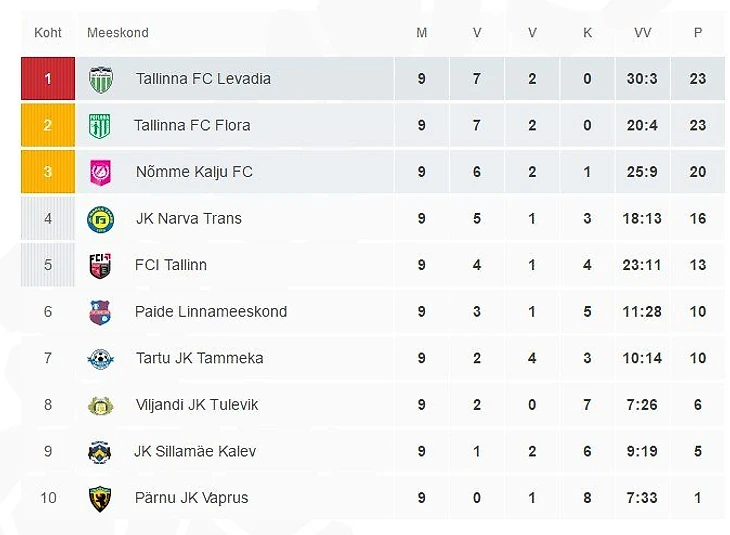
Task: Click the JK Sillamäe Kalev crest
Action: click(x=100, y=452)
